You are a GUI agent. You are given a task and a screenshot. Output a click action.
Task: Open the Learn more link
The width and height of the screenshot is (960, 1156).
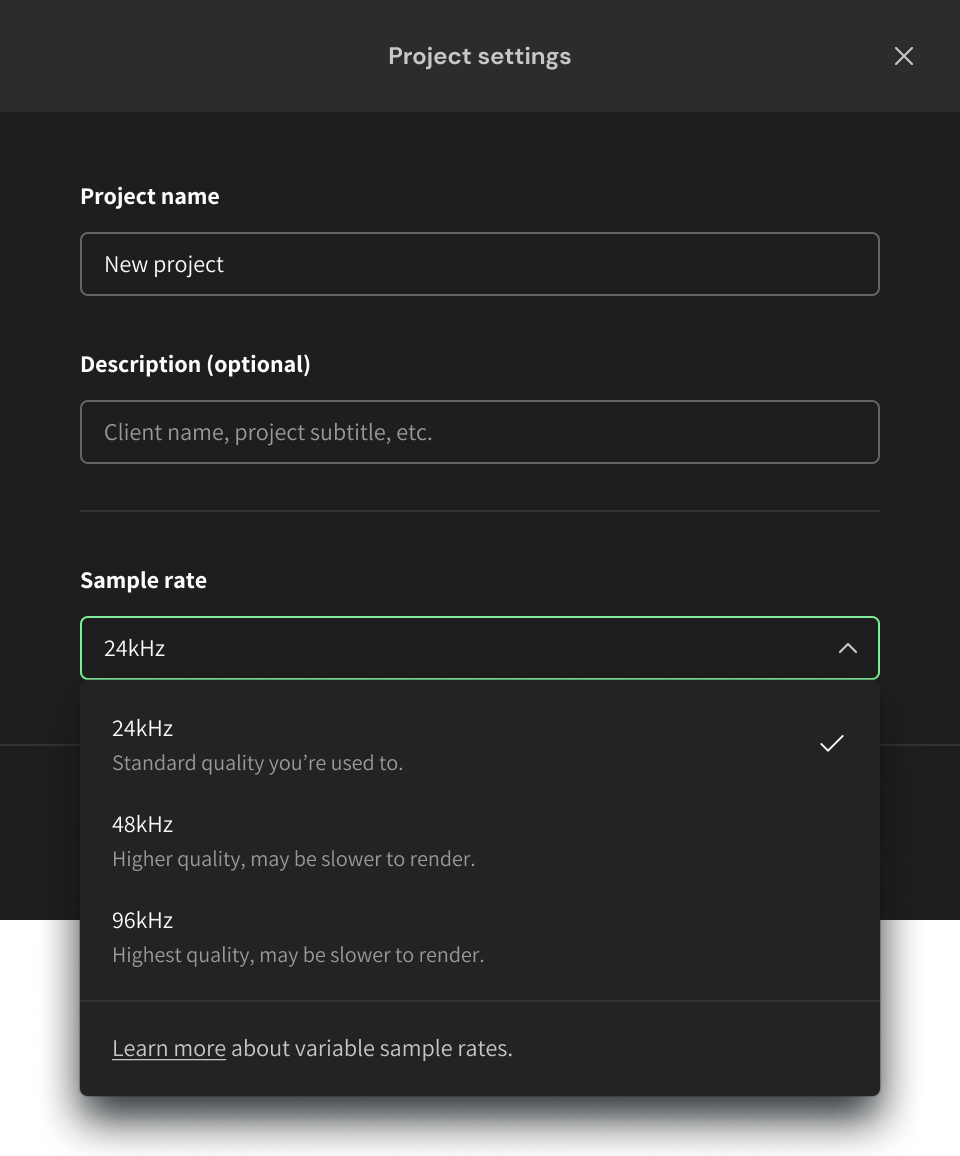click(x=169, y=1048)
